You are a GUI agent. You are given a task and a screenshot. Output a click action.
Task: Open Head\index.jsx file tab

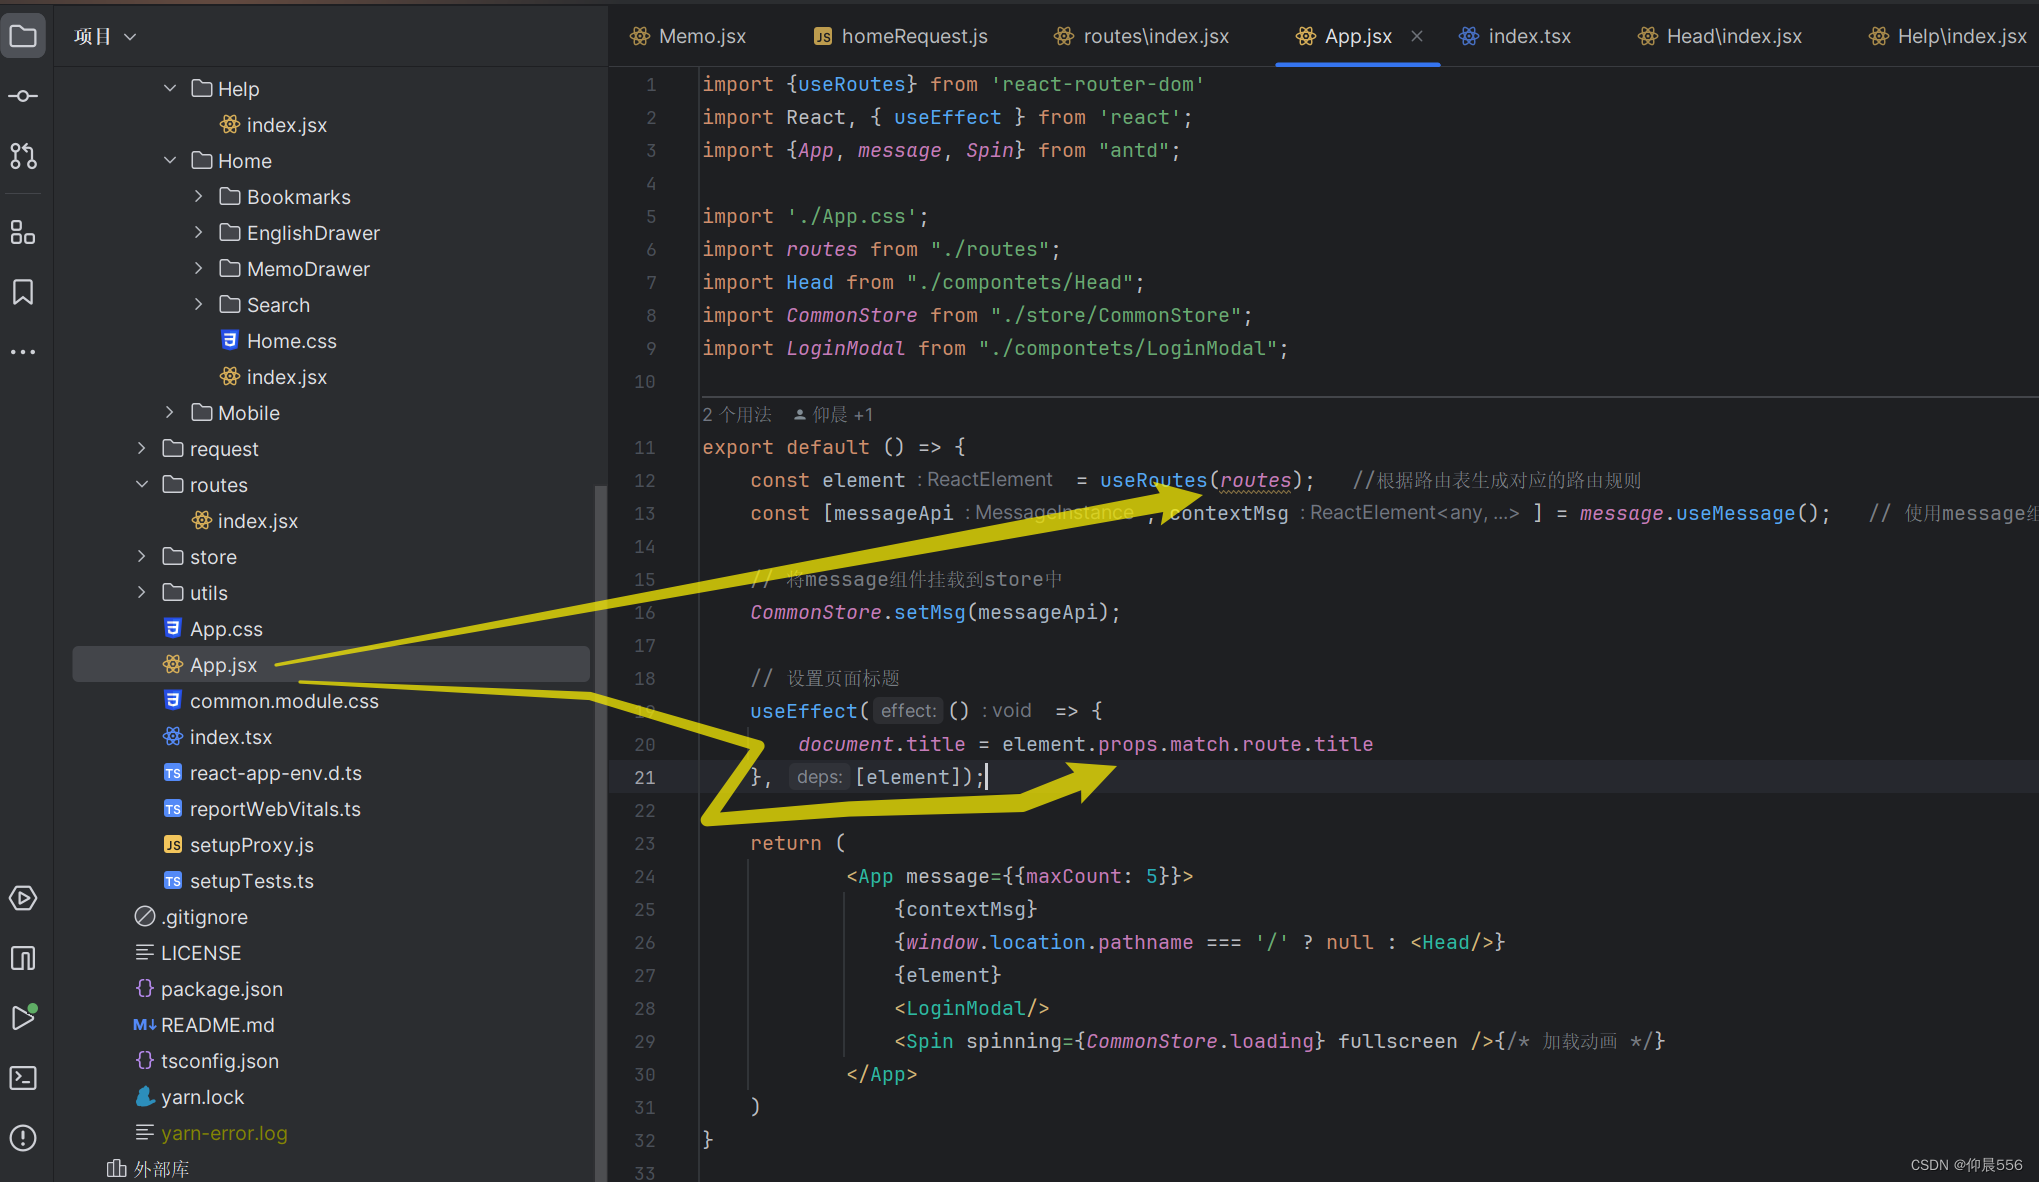(1720, 35)
